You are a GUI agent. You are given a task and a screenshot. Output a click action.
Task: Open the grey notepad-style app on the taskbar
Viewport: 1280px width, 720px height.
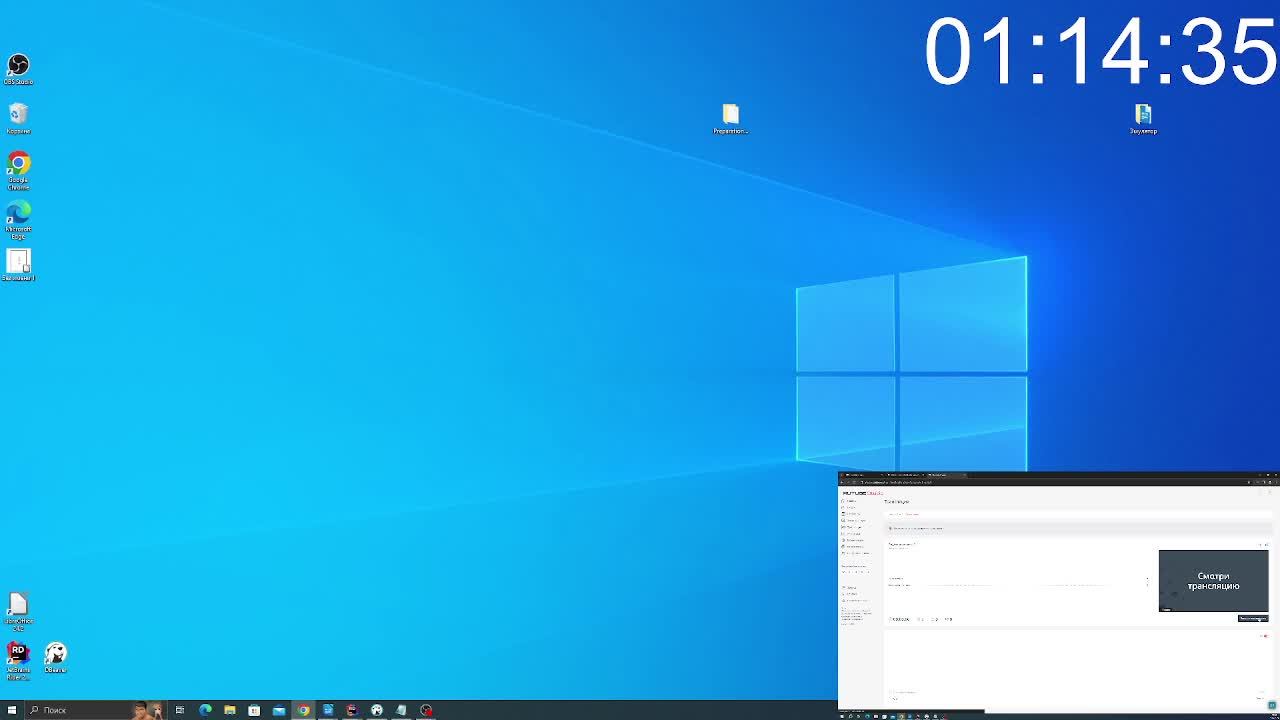tap(401, 710)
